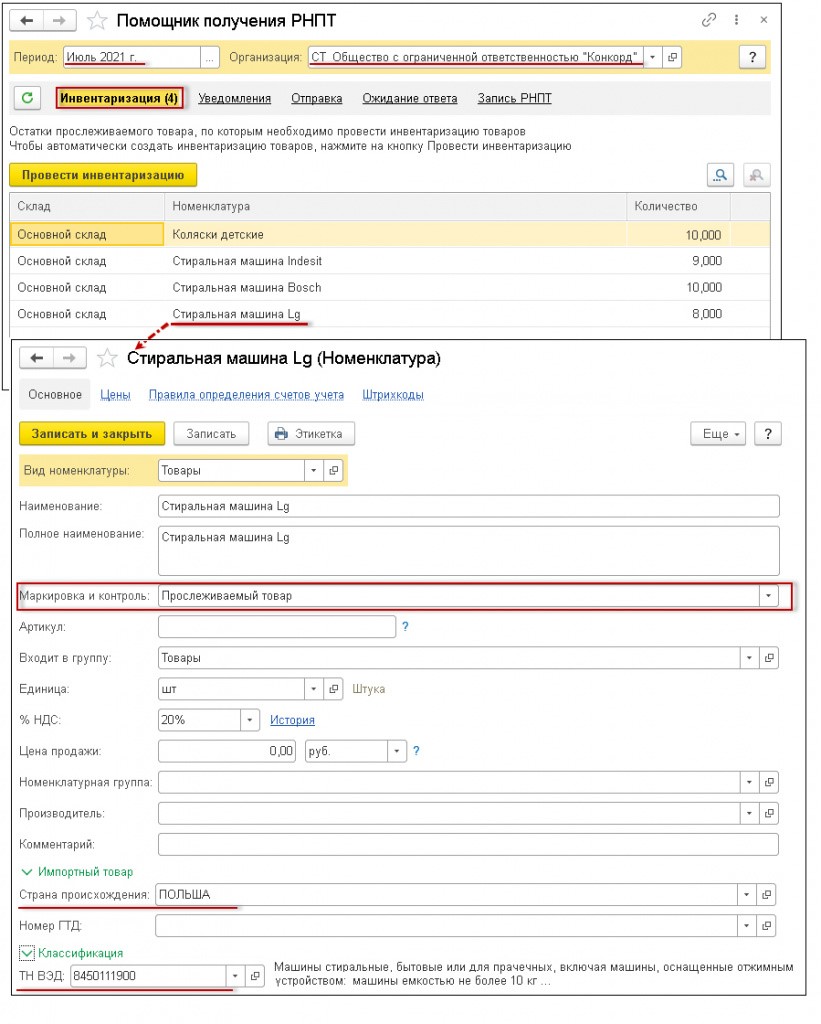
Task: Select the Основное tab of the item
Action: tap(55, 394)
